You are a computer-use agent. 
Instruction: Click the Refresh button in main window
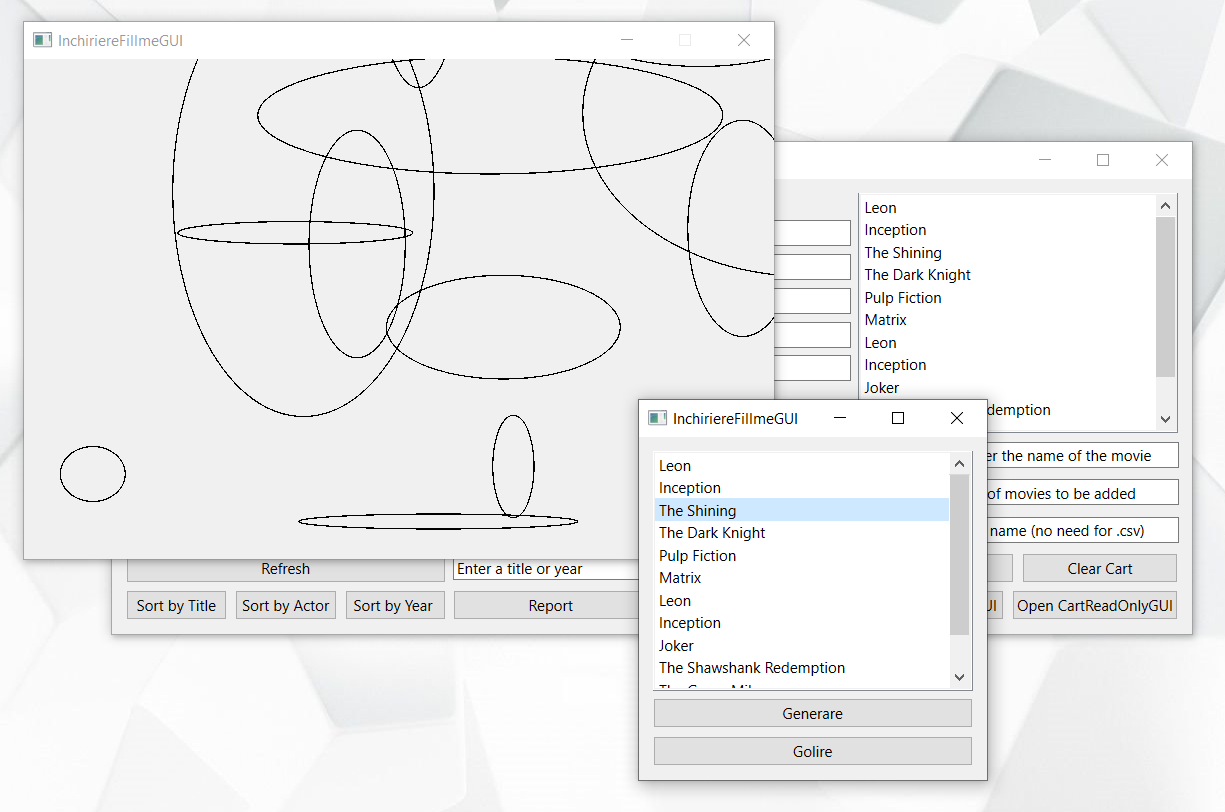(x=285, y=569)
